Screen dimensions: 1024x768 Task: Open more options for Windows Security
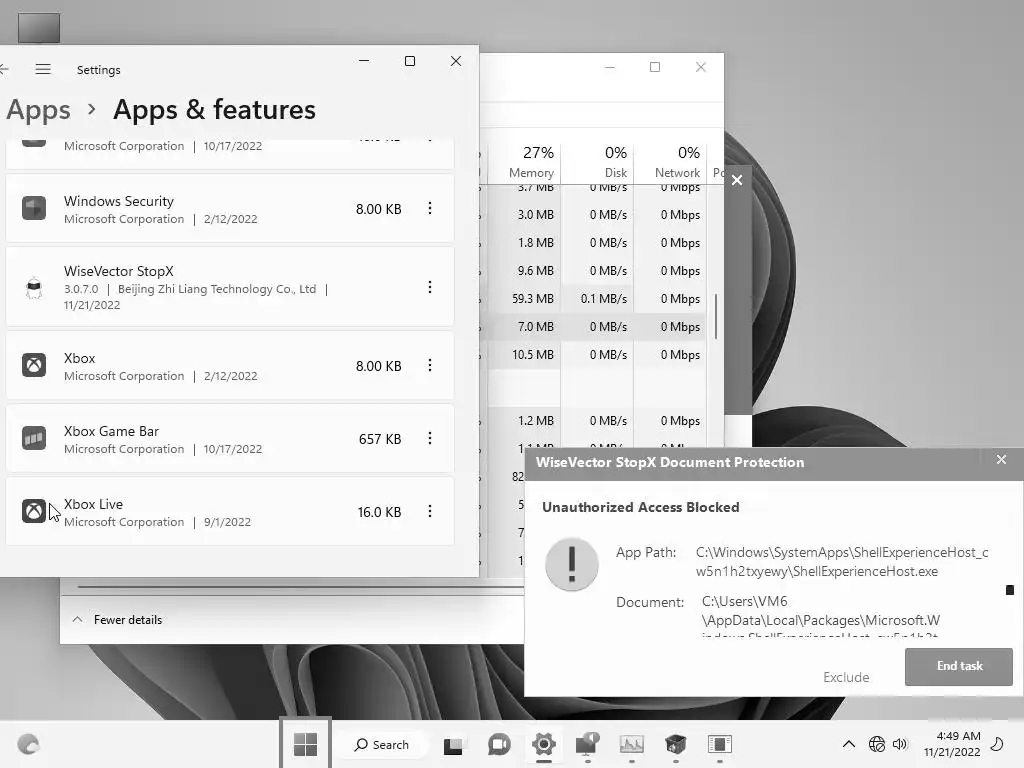click(x=430, y=208)
